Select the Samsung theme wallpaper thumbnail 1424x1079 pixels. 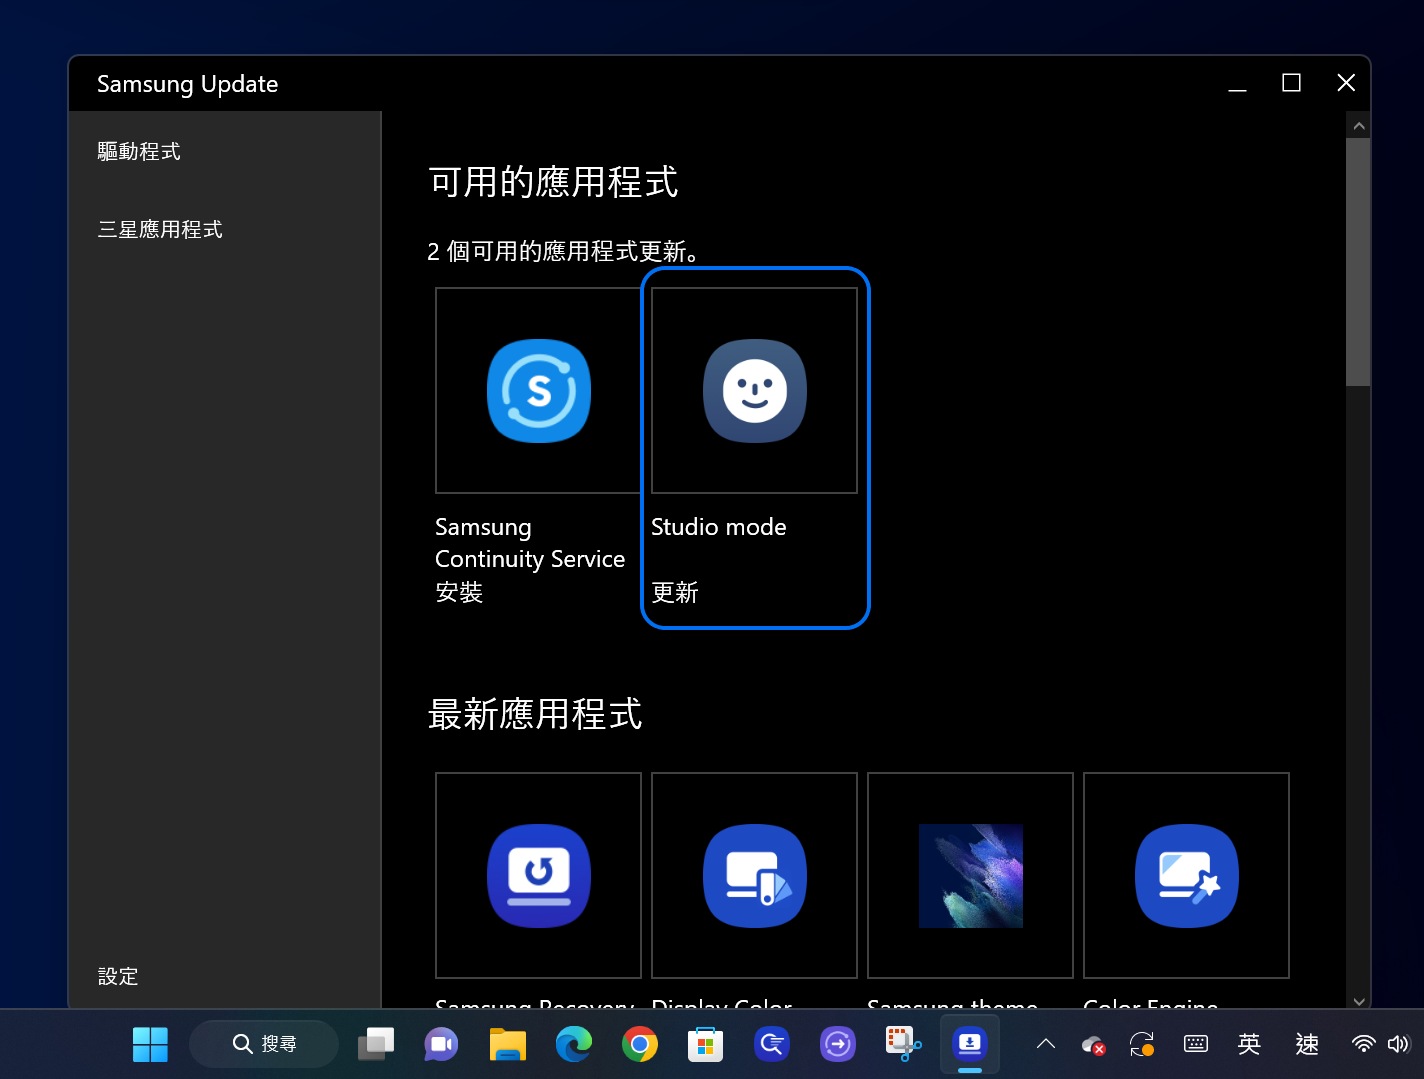[x=970, y=875]
